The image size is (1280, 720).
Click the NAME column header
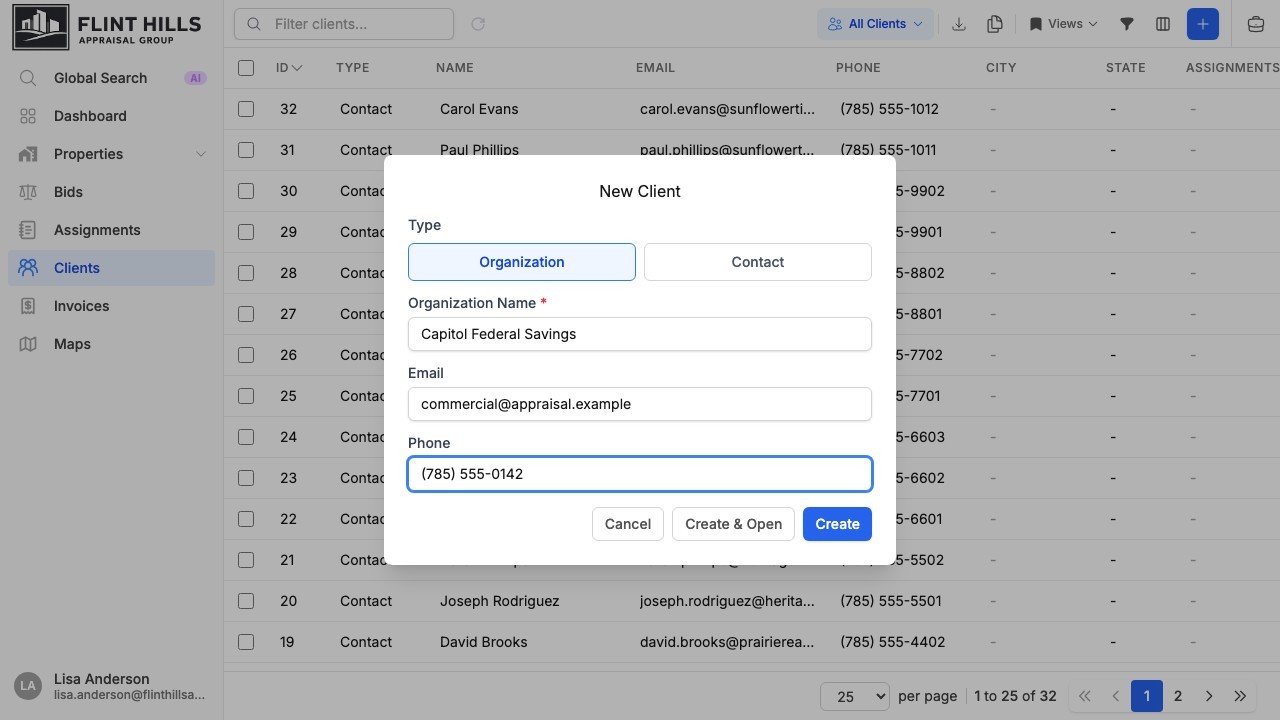(x=455, y=68)
